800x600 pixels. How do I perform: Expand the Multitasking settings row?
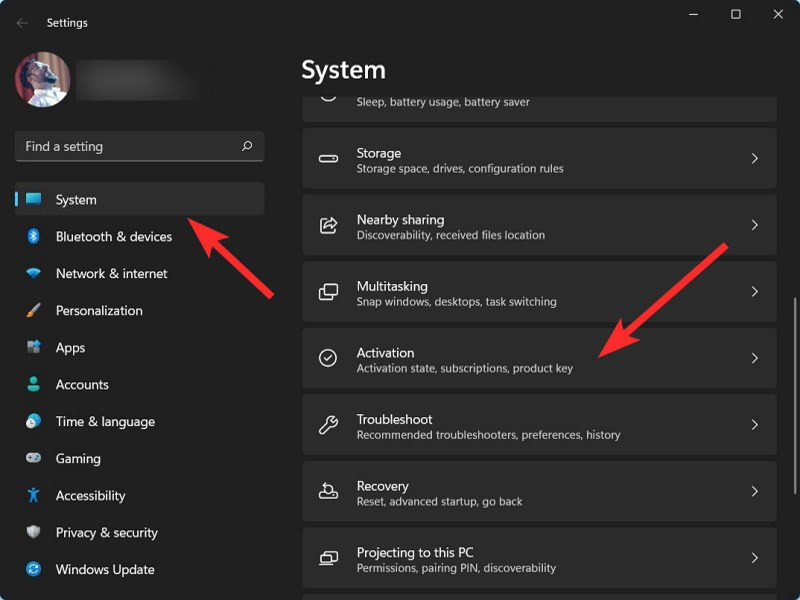(x=540, y=291)
